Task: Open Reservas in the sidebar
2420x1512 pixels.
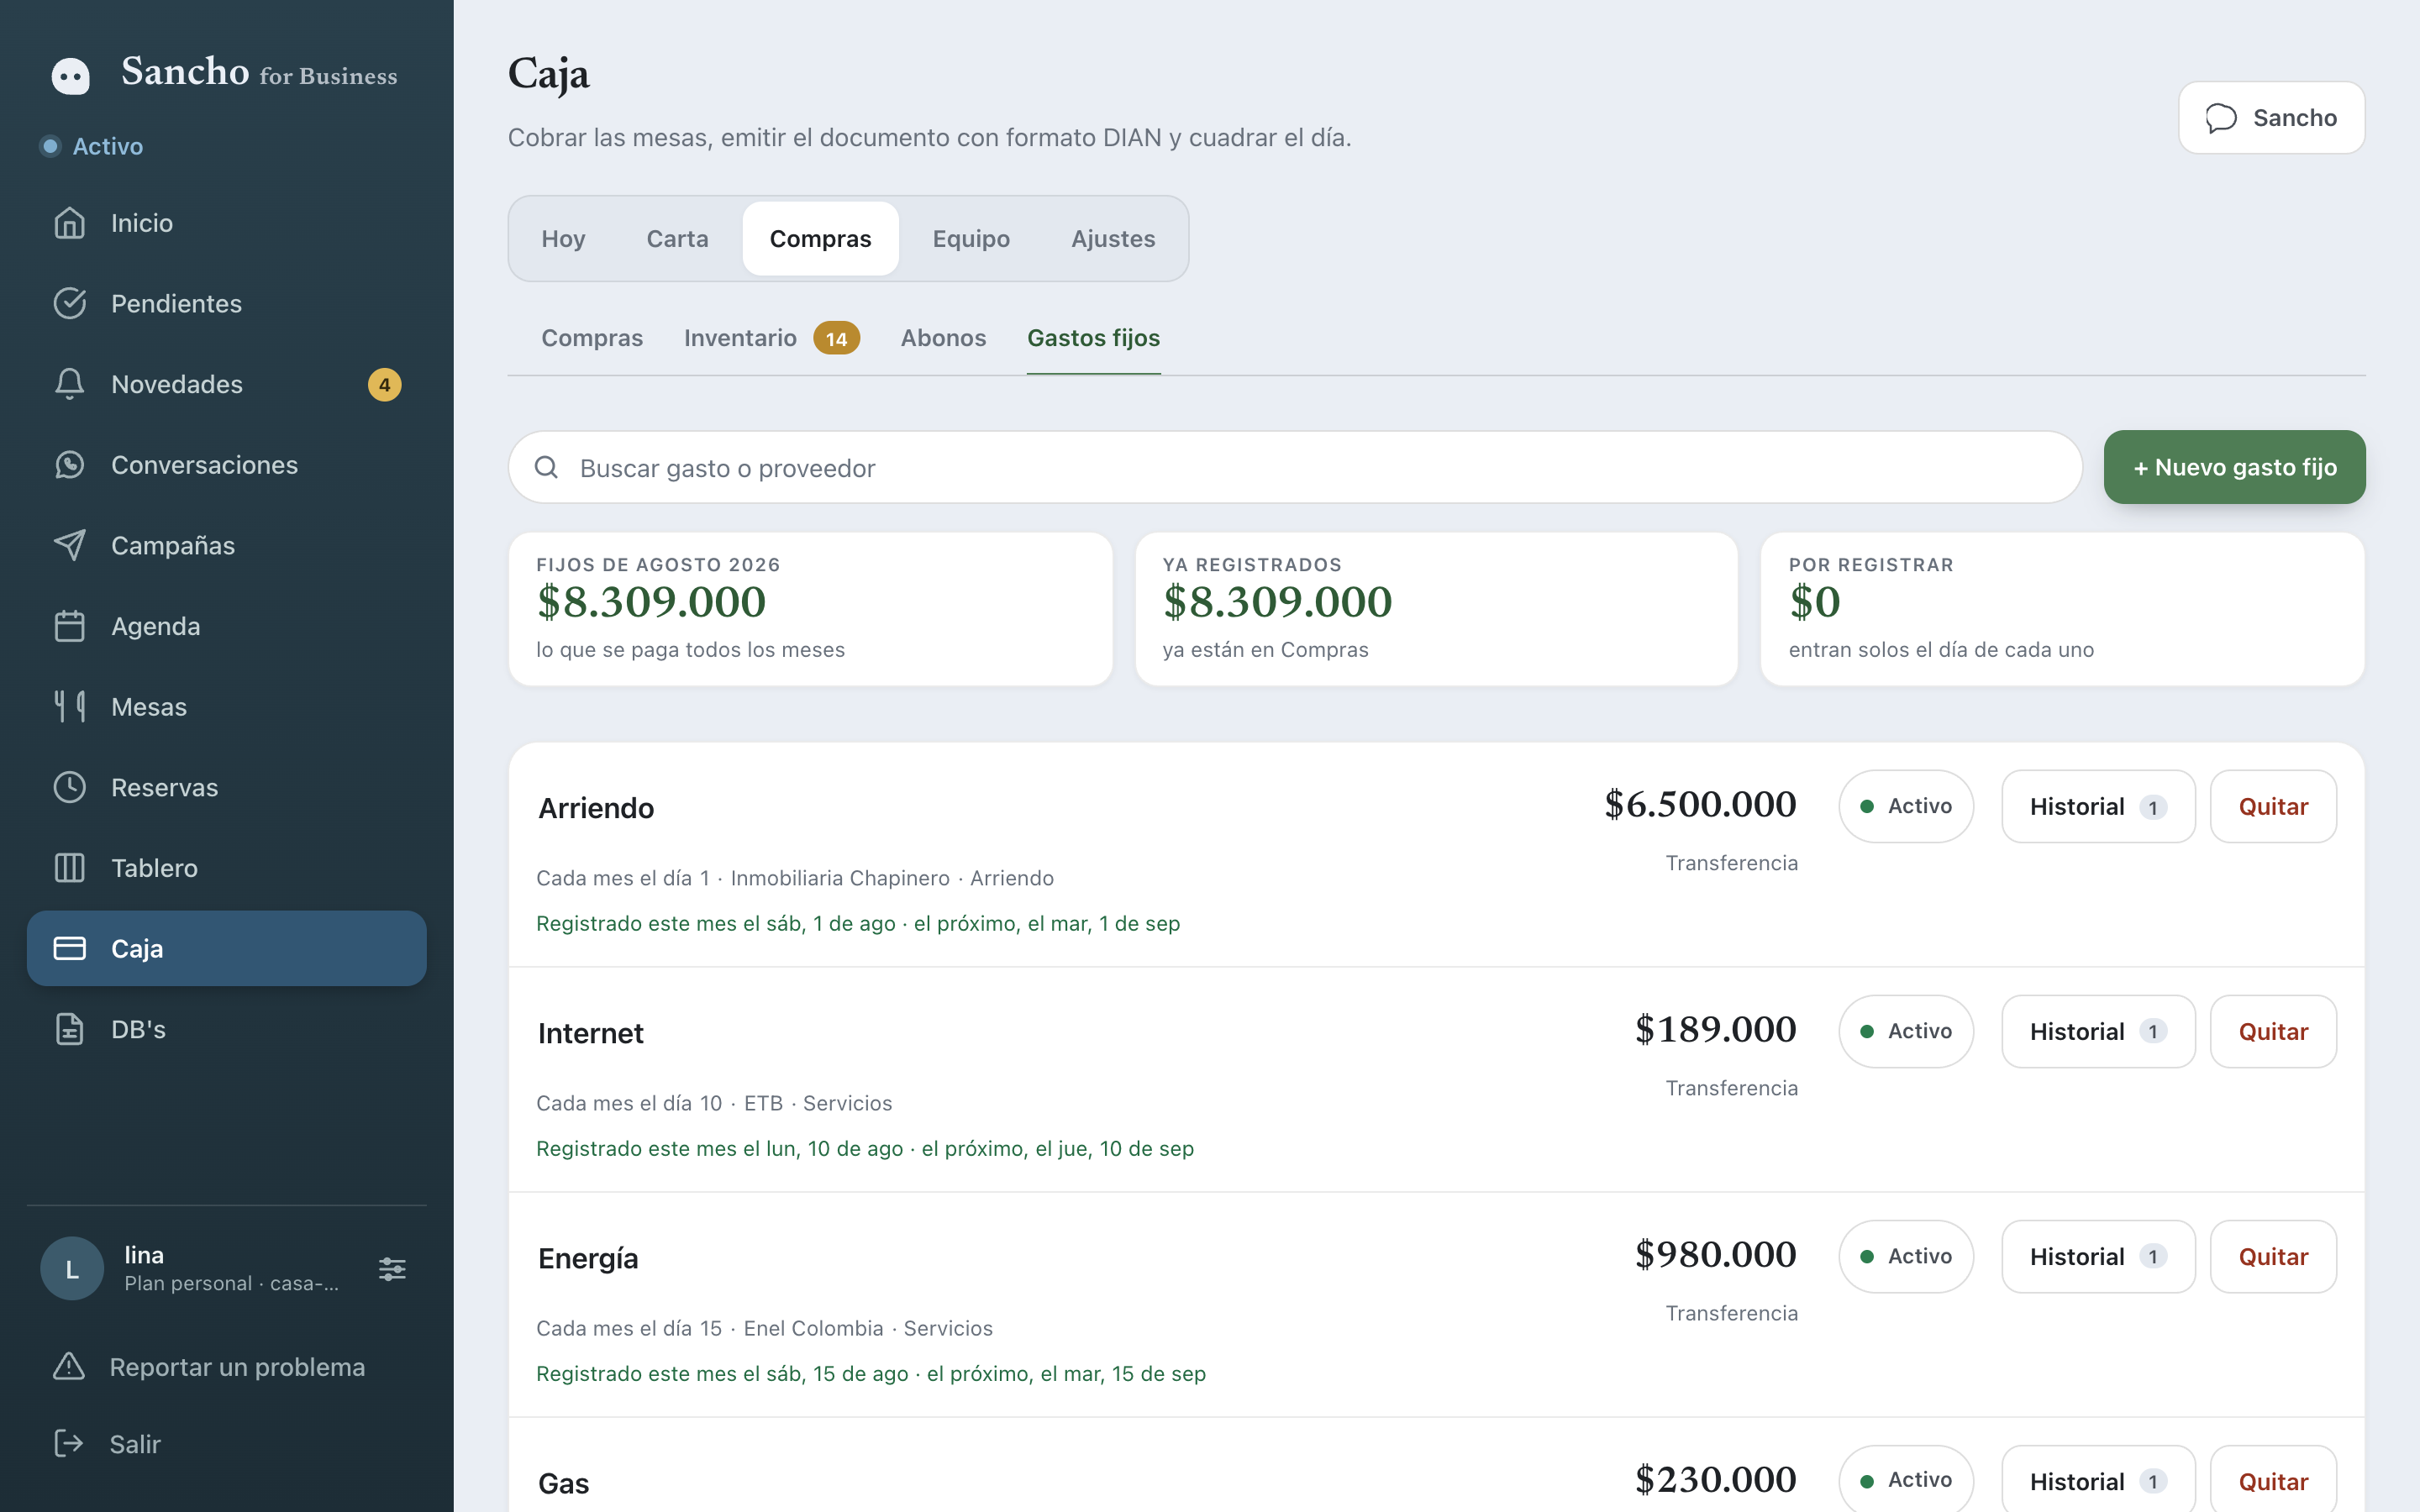Action: [x=227, y=787]
